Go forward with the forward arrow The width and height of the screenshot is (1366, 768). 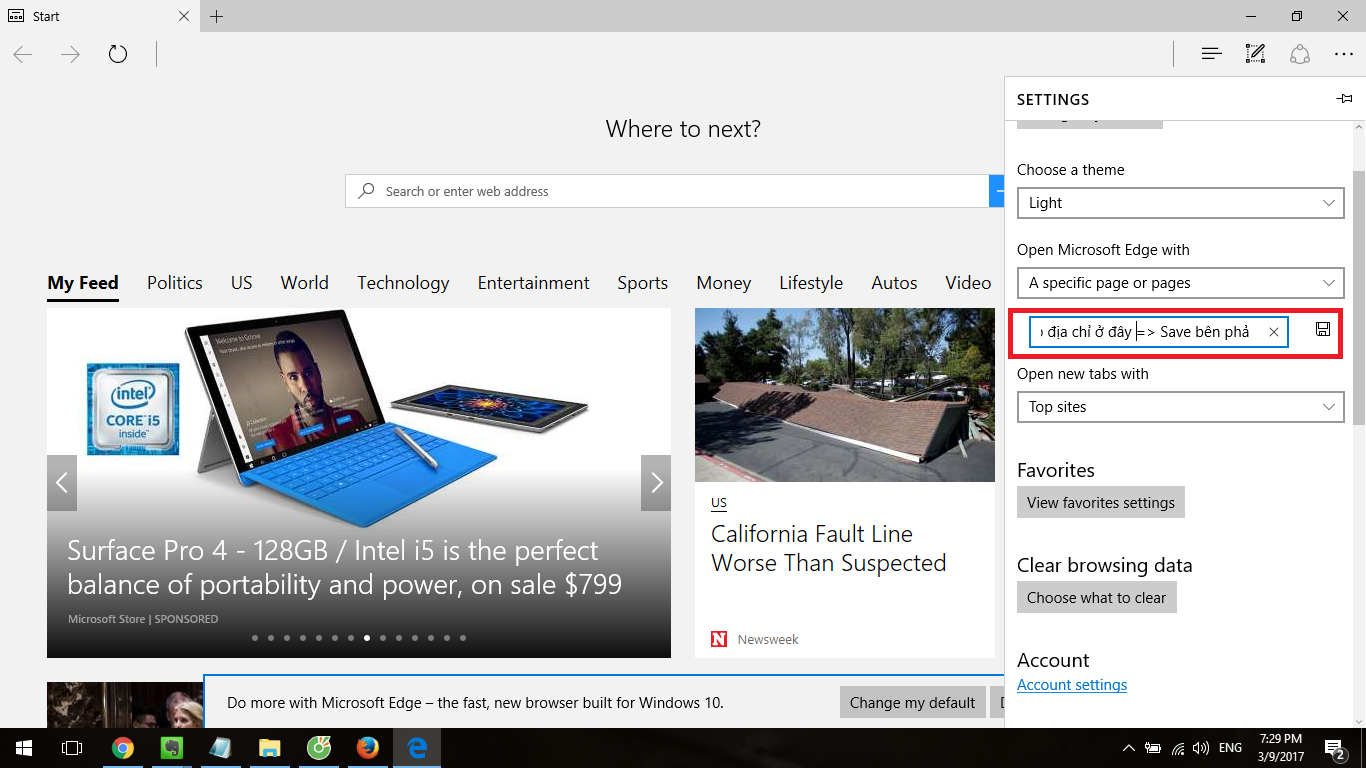tap(70, 54)
